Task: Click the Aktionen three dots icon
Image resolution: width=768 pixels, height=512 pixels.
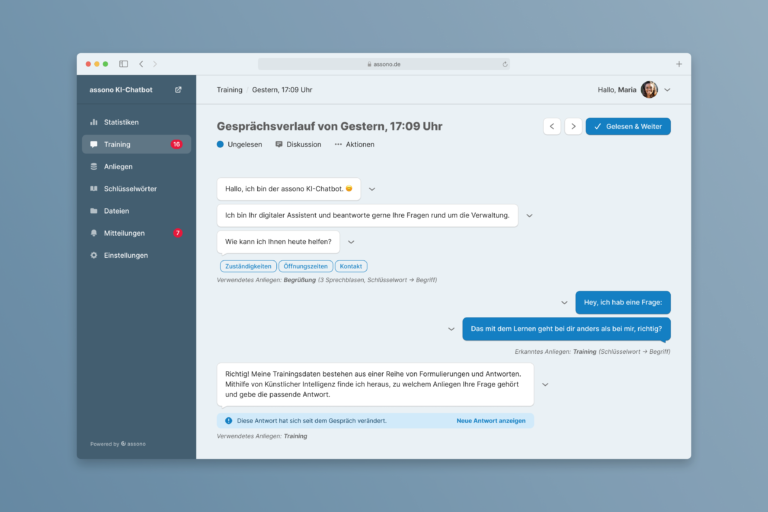Action: coord(338,144)
